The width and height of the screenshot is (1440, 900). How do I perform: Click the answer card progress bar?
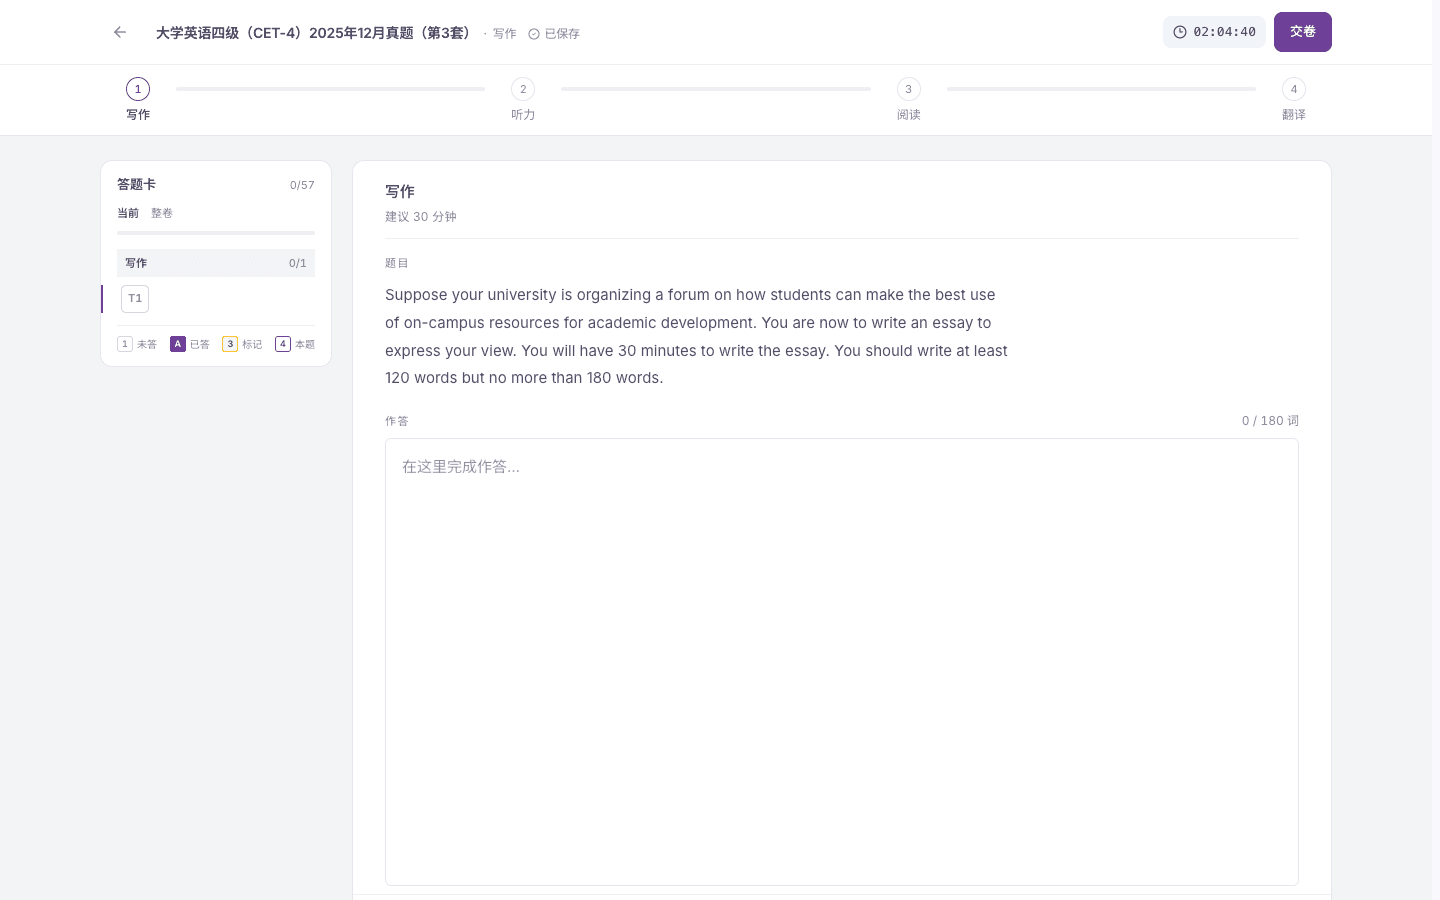[216, 233]
